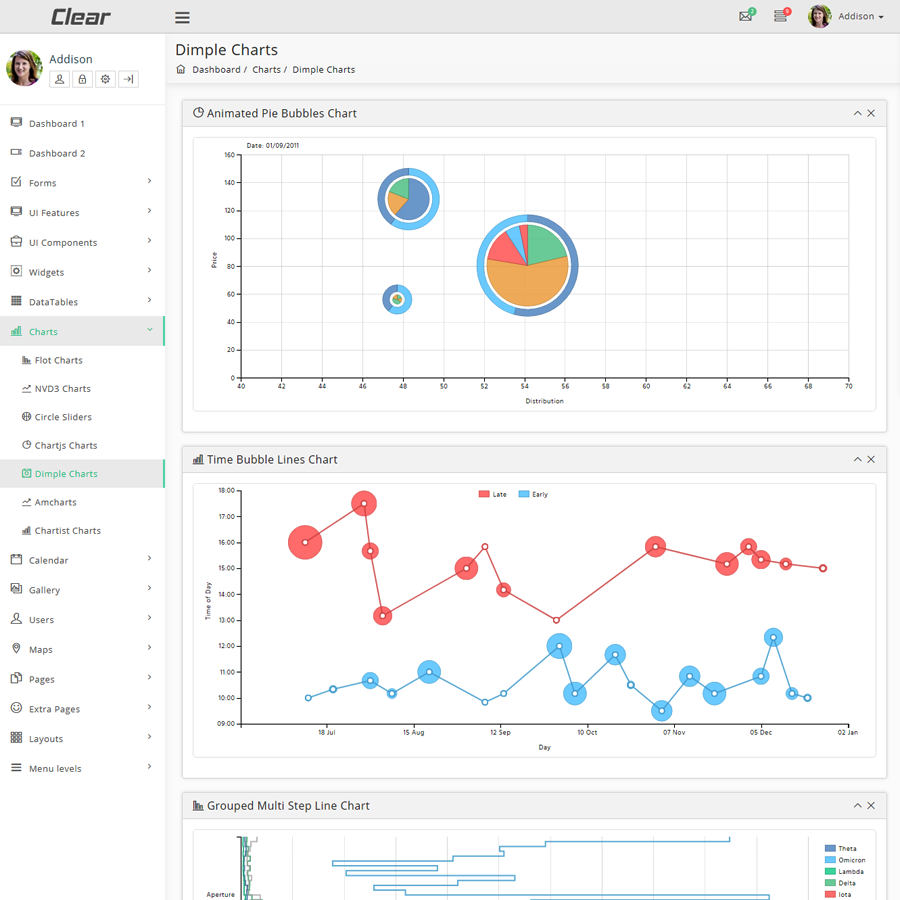Image resolution: width=900 pixels, height=900 pixels.
Task: Collapse the Time Bubble Lines Chart panel
Action: [858, 460]
